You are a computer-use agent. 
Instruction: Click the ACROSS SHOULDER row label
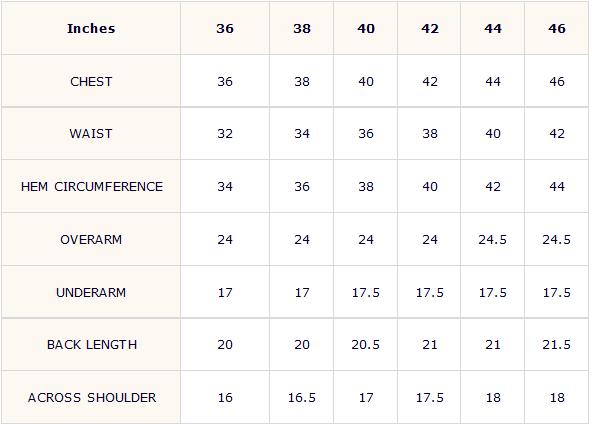[x=92, y=398]
